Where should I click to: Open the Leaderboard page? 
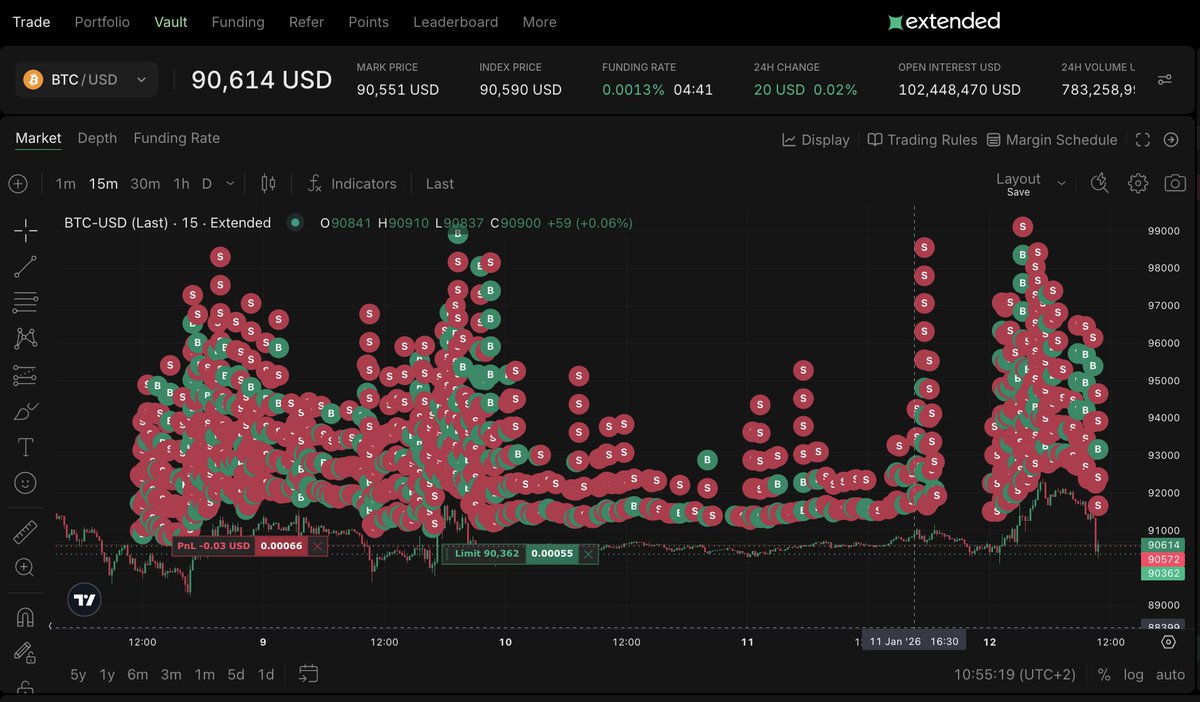point(456,21)
